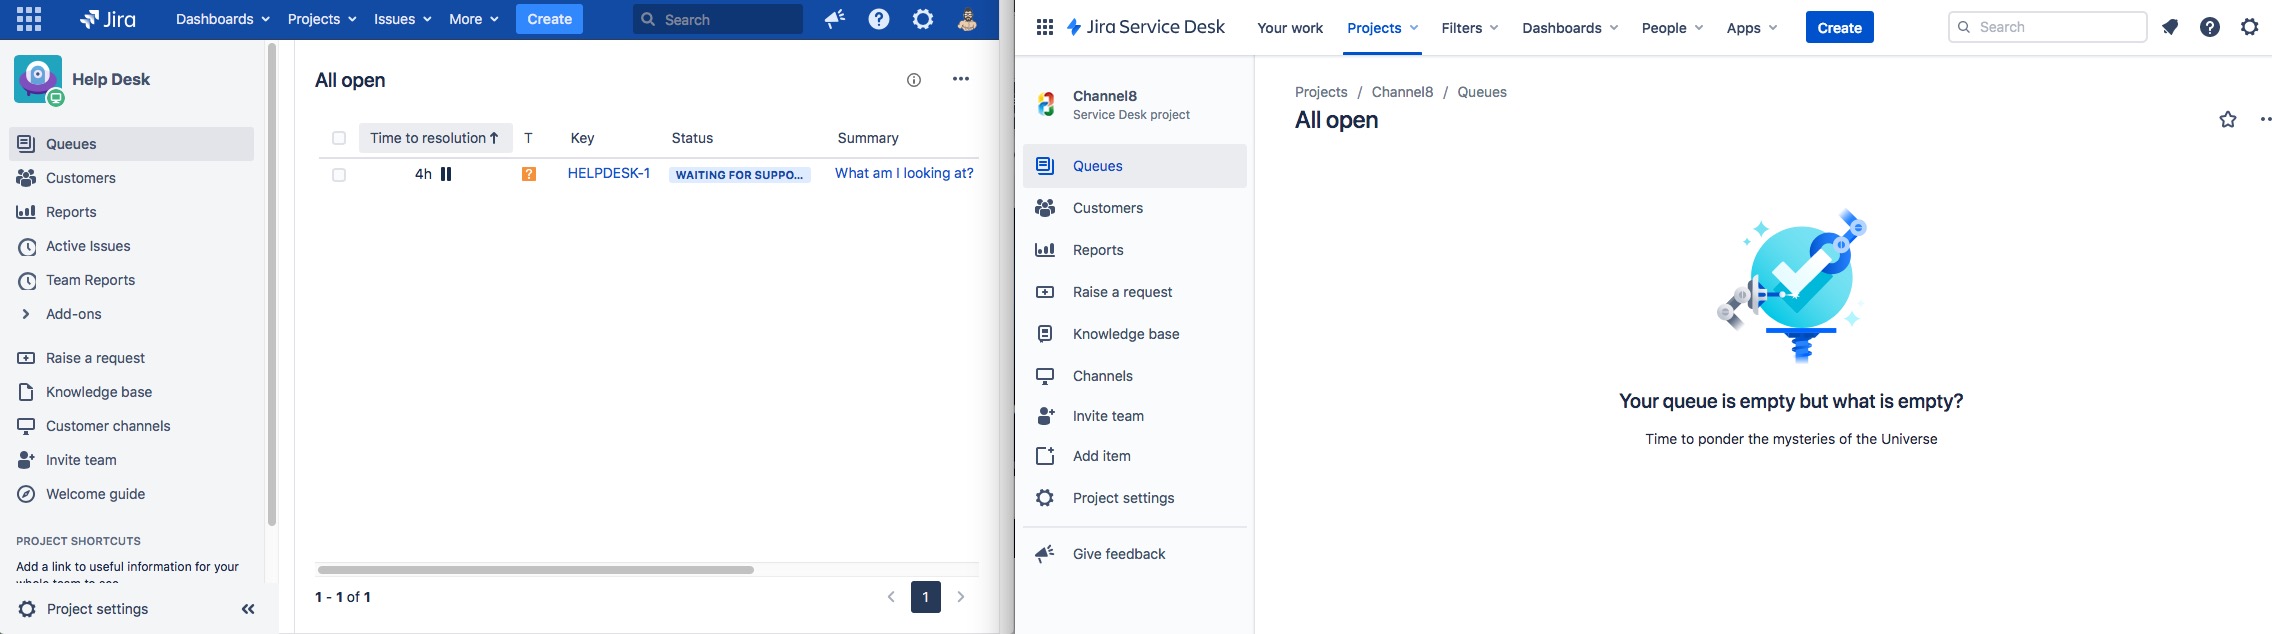Viewport: 2272px width, 634px height.
Task: Click Channel8 breadcrumb link
Action: pyautogui.click(x=1402, y=92)
